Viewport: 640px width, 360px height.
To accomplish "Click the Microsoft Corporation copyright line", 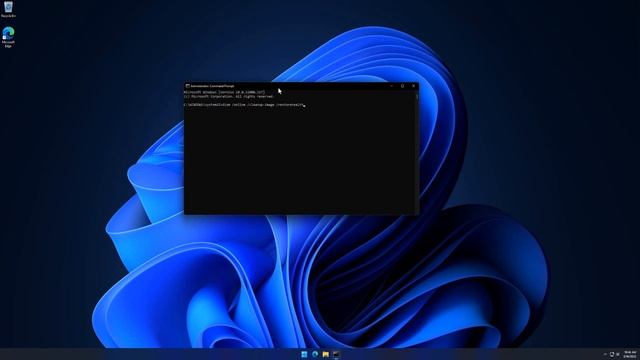I will [x=229, y=97].
